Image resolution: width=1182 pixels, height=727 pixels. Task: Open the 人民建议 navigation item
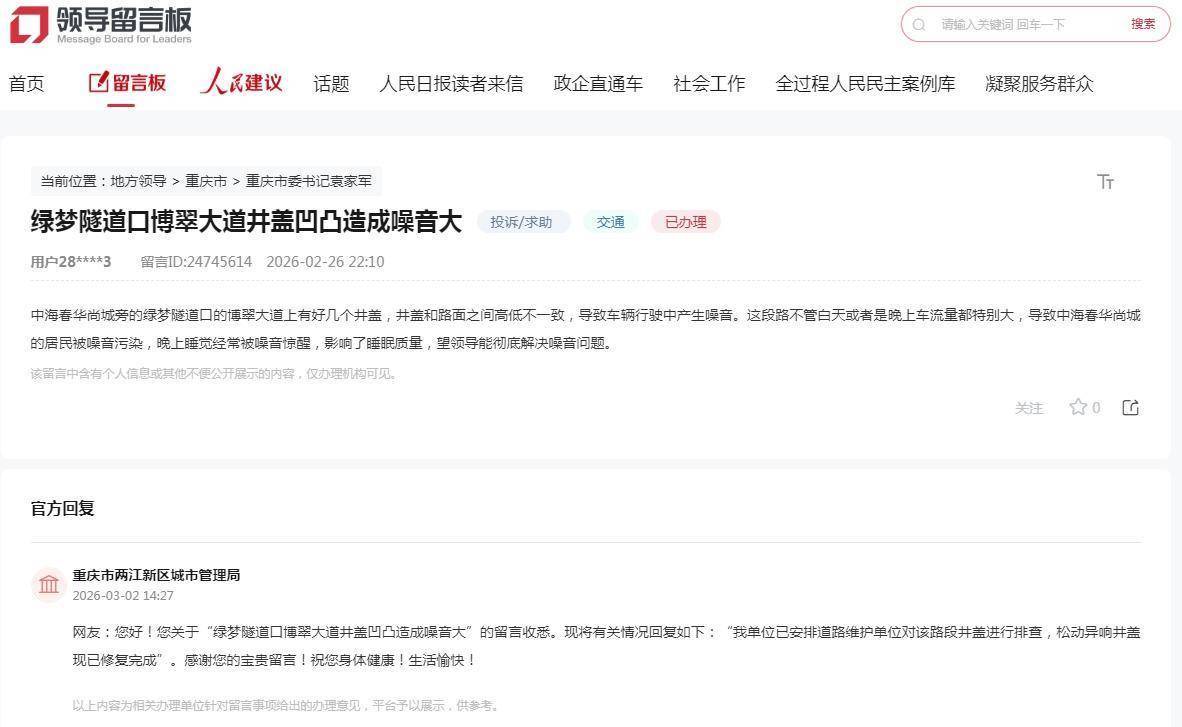point(241,83)
